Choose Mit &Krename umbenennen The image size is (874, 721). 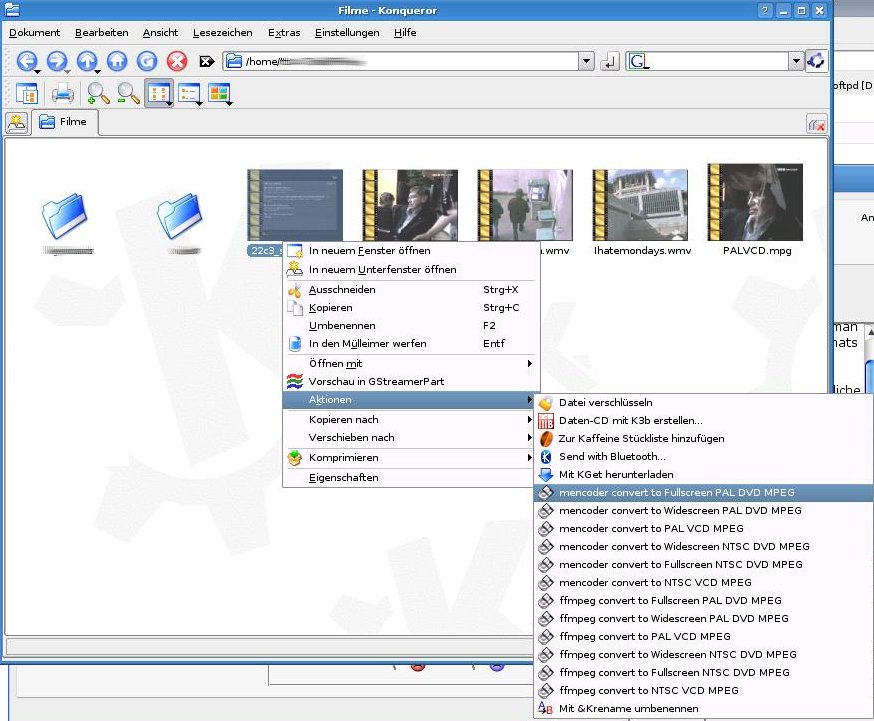pyautogui.click(x=703, y=709)
